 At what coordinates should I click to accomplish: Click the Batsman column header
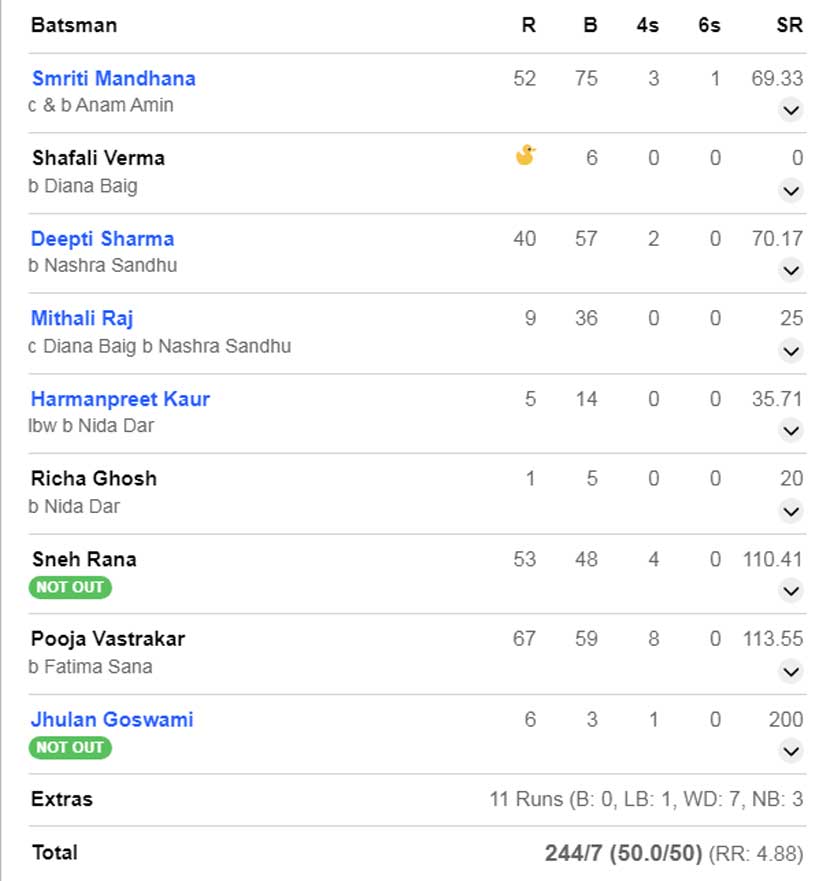74,25
